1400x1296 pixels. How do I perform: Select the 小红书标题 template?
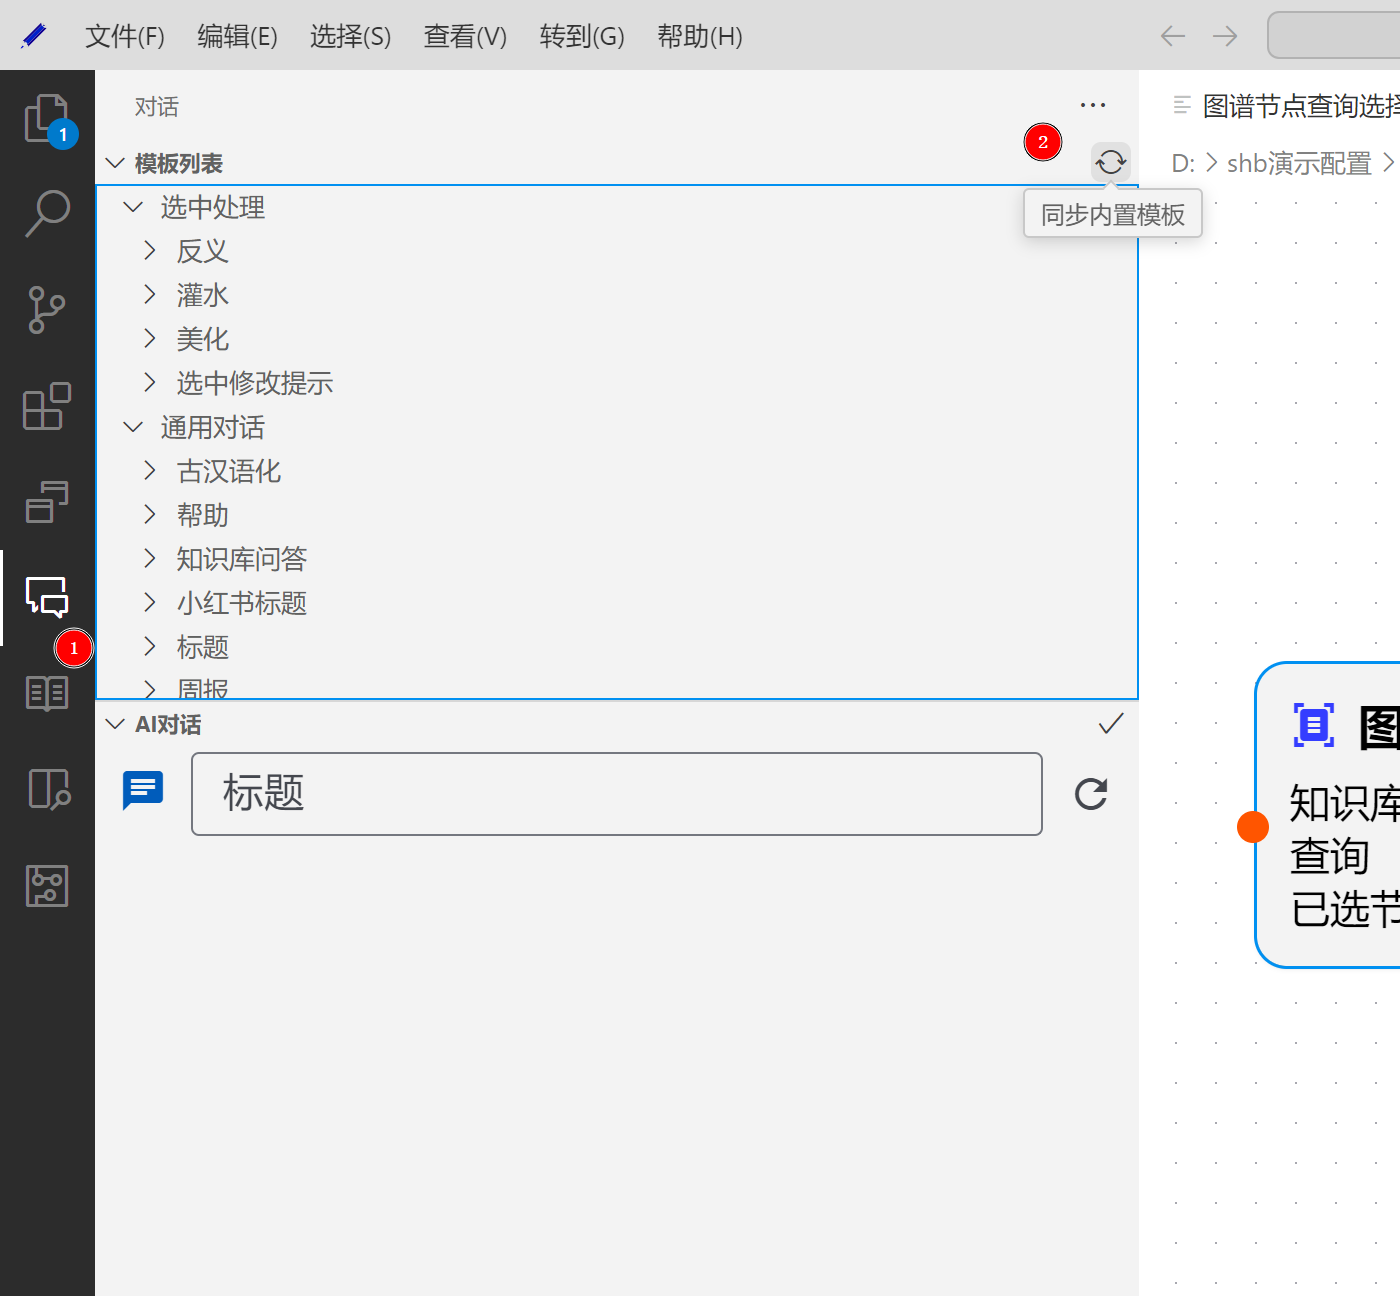(241, 603)
